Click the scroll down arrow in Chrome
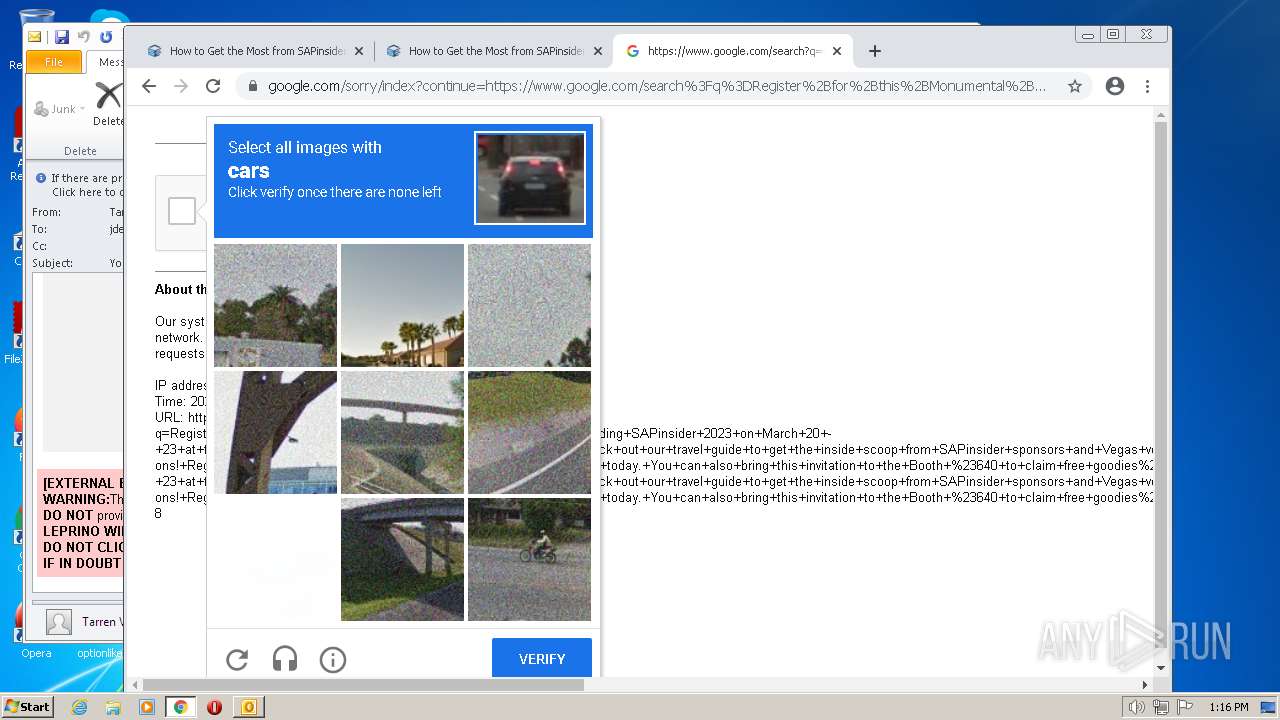The width and height of the screenshot is (1280, 720). click(x=1161, y=668)
